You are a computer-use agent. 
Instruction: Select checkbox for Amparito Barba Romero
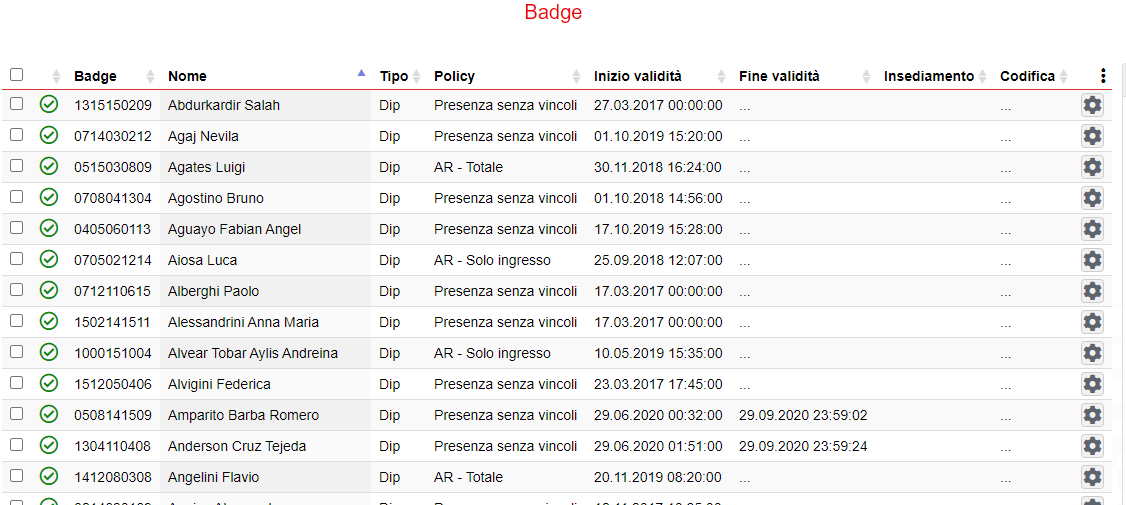click(x=16, y=415)
